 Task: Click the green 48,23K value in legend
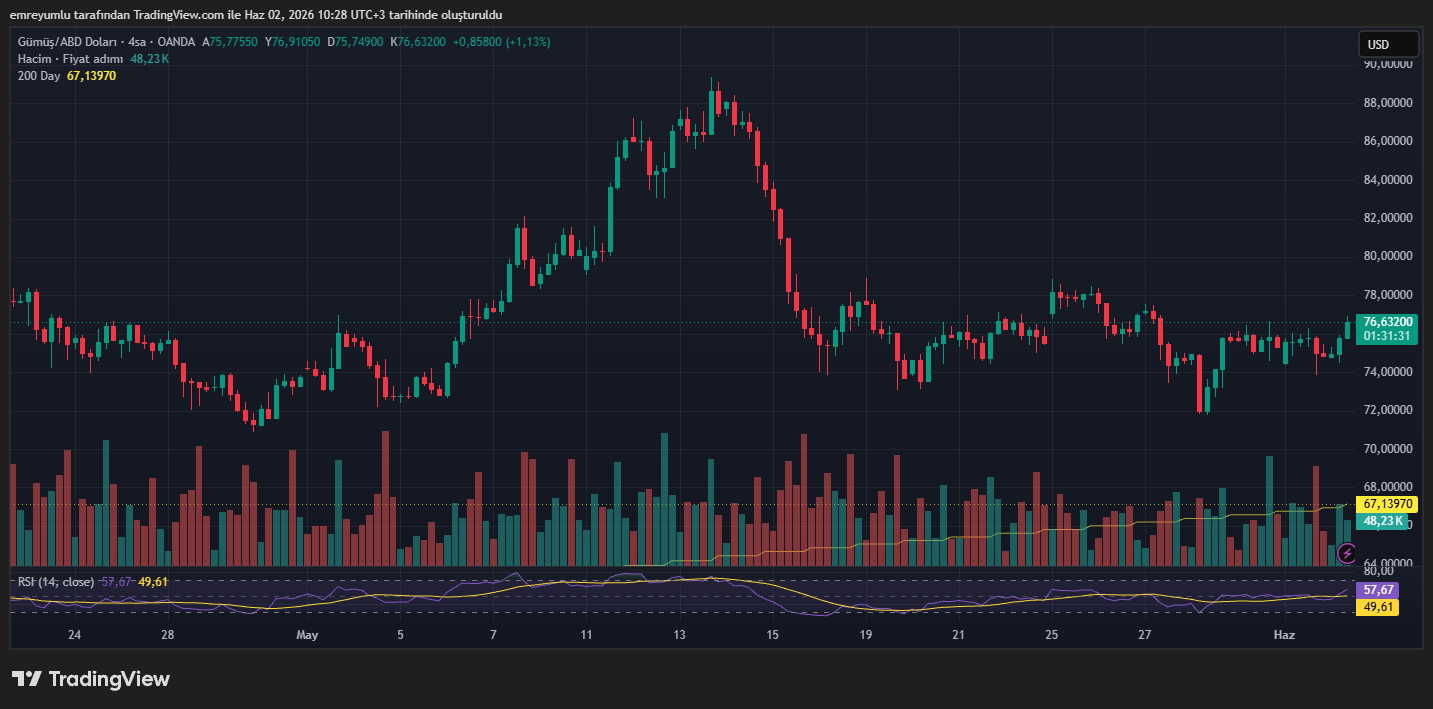(150, 59)
